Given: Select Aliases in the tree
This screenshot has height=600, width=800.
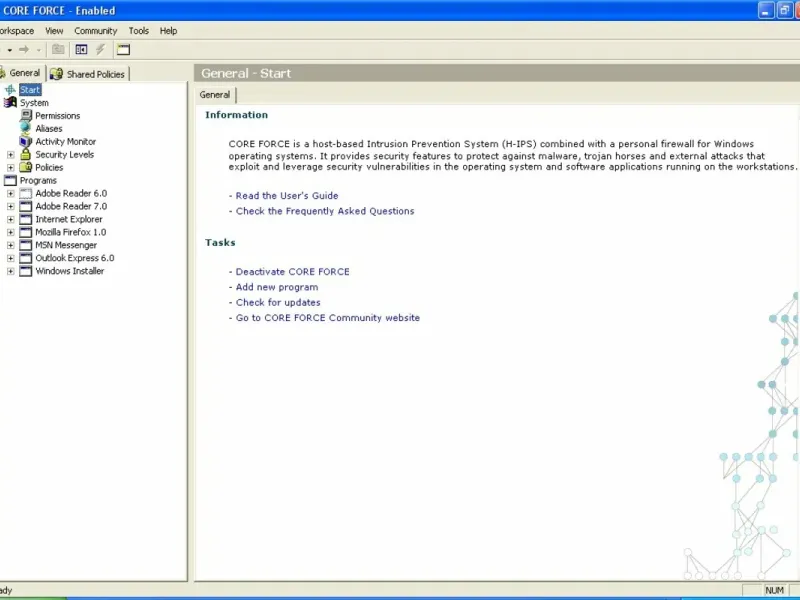Looking at the screenshot, I should [49, 129].
